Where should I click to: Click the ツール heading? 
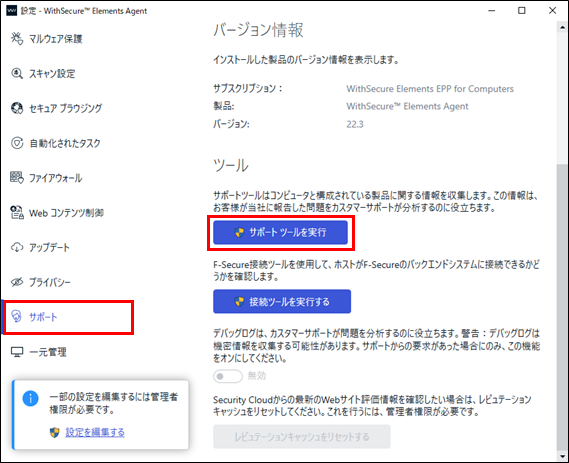coord(231,165)
